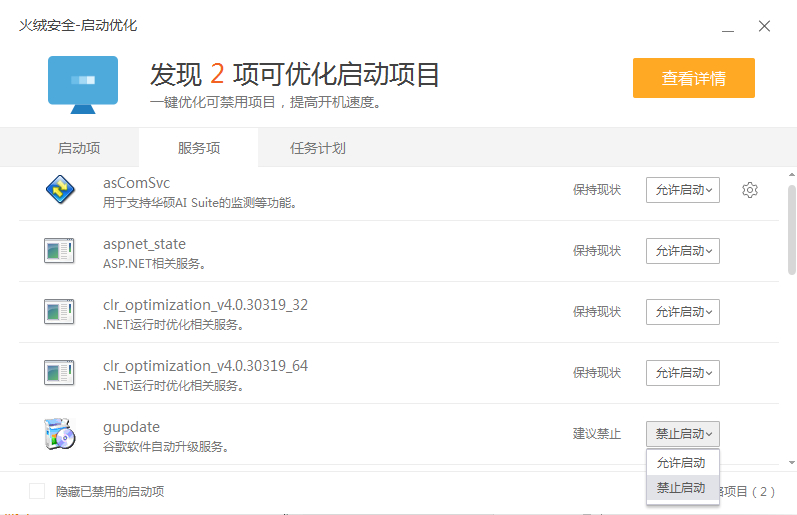
Task: Click the orange 查看详情 button
Action: [x=694, y=78]
